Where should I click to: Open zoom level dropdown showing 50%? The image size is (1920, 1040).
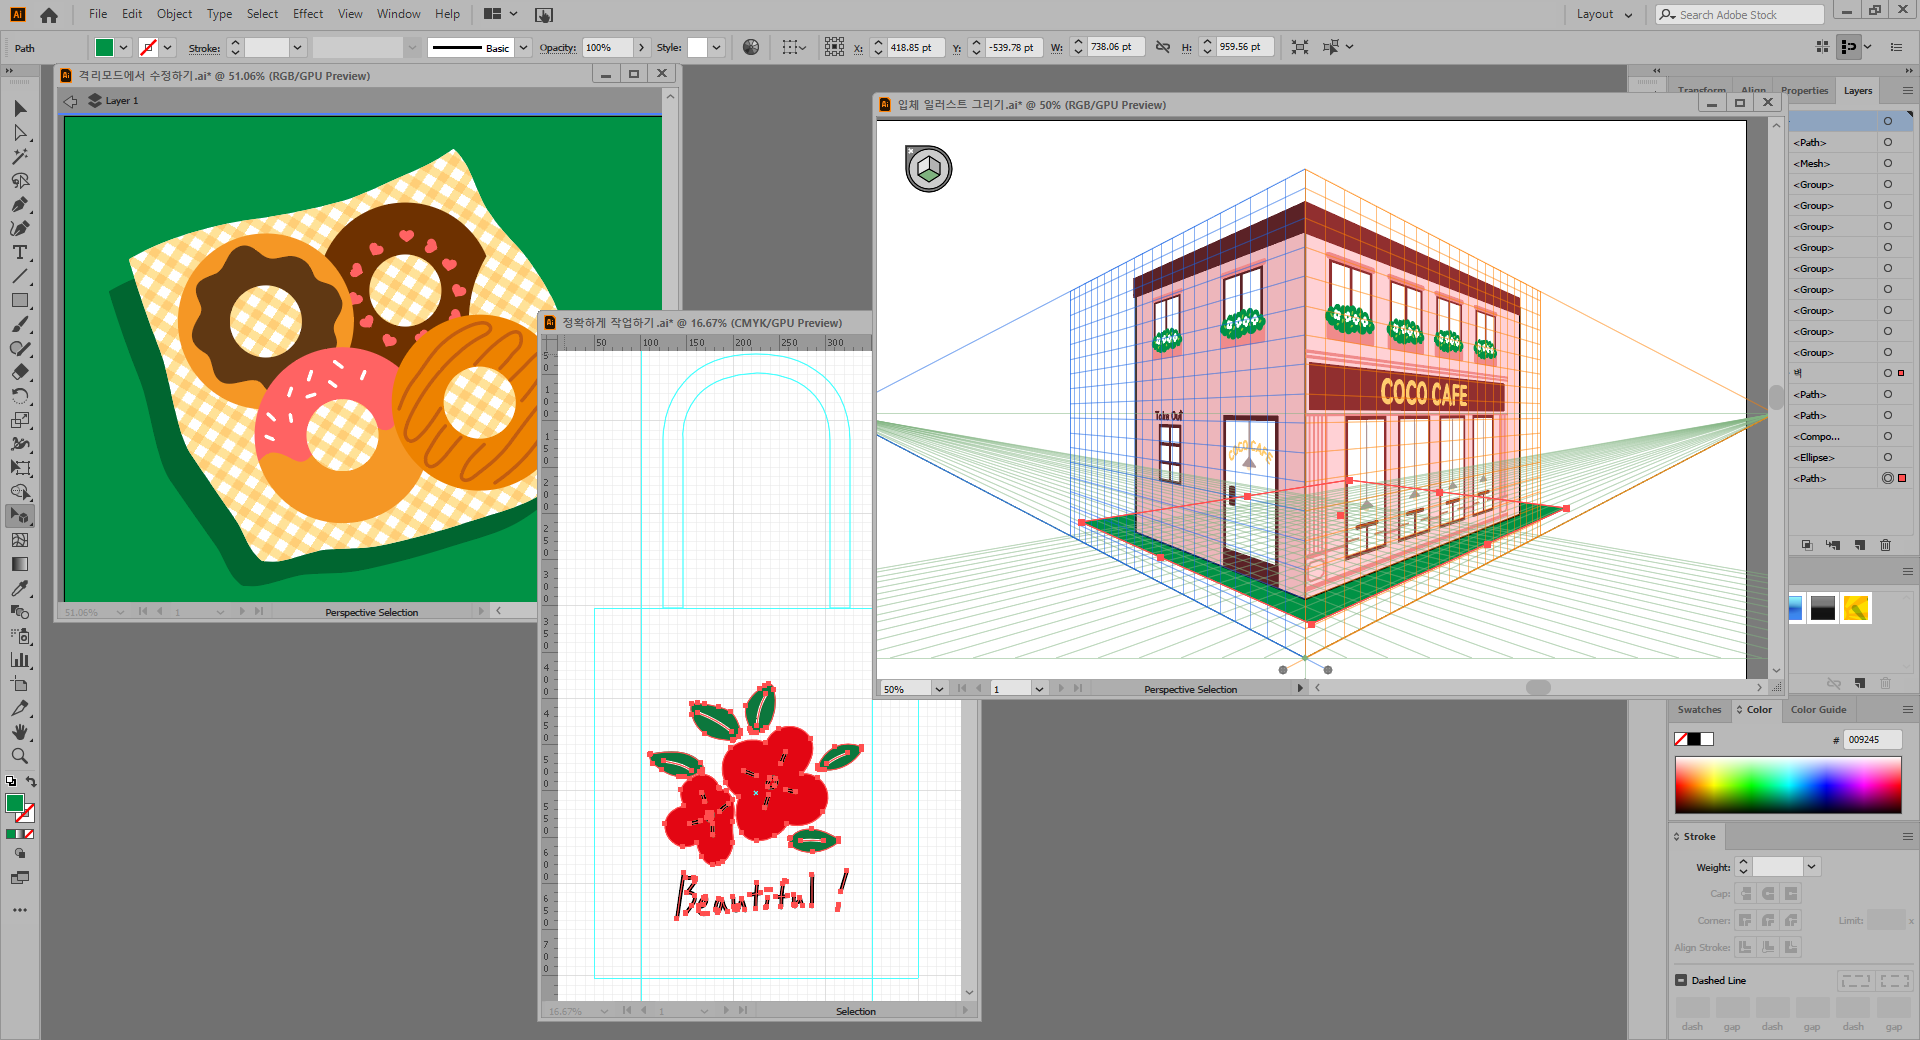(x=938, y=689)
